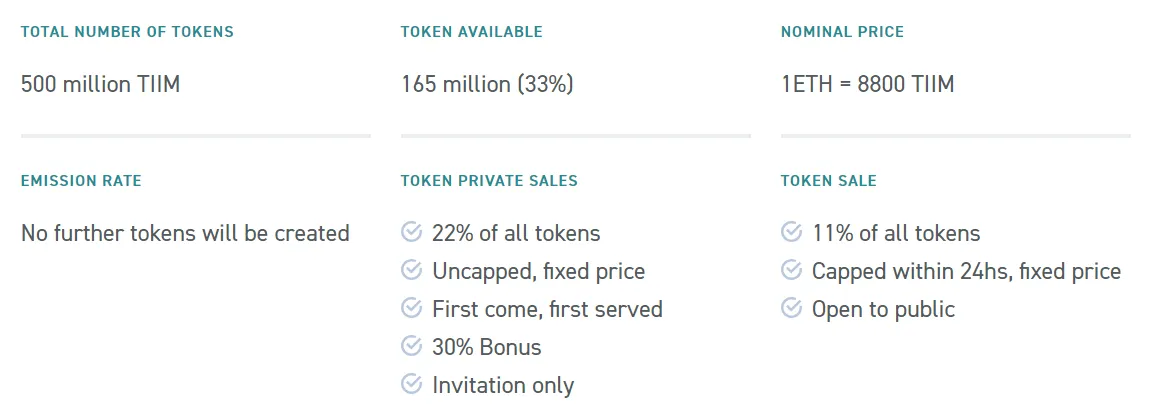Click the check icon beside Capped within 24hs
Image resolution: width=1151 pixels, height=416 pixels.
click(x=791, y=270)
